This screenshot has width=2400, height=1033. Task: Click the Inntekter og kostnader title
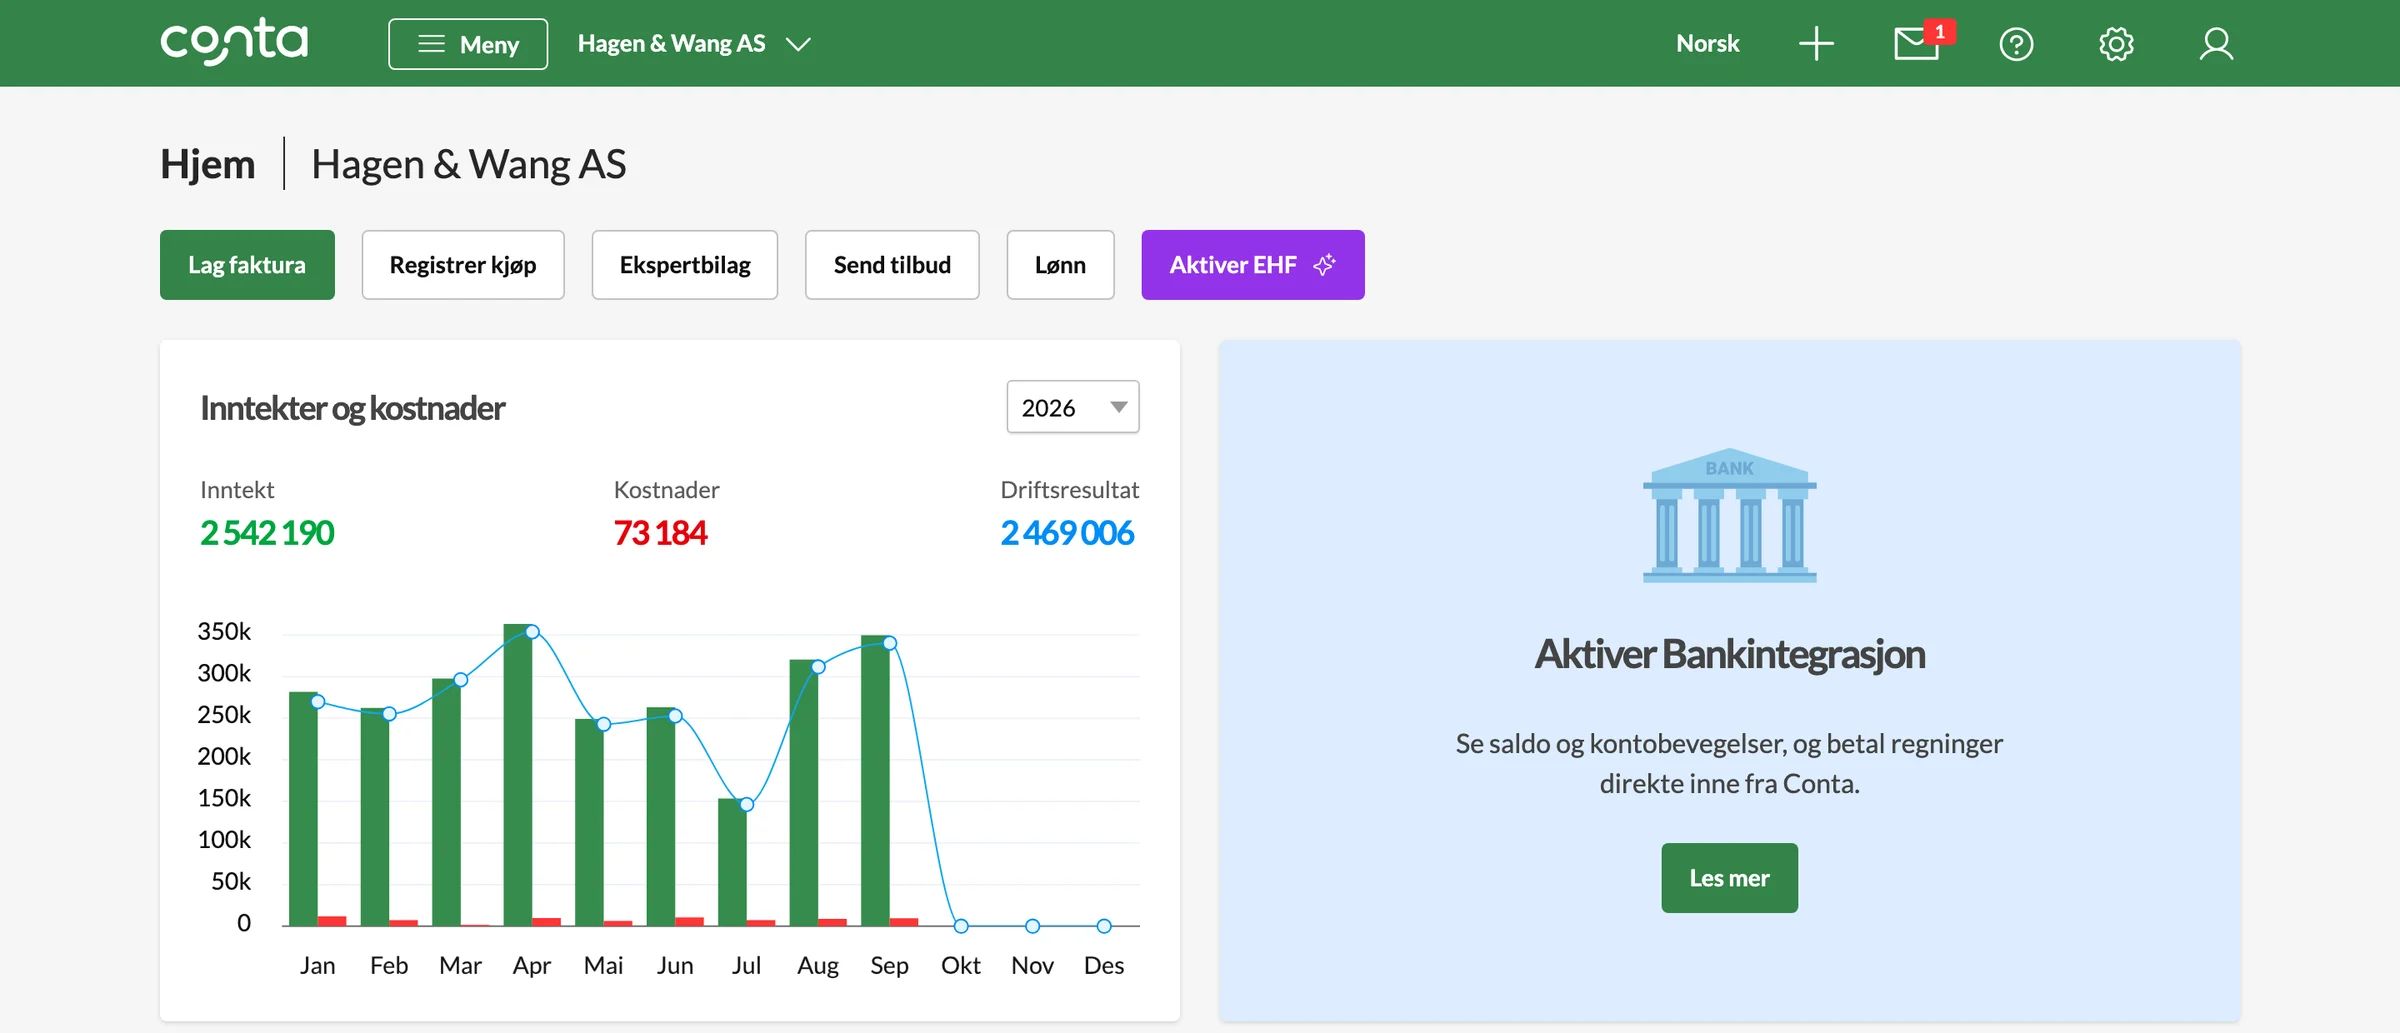point(353,408)
